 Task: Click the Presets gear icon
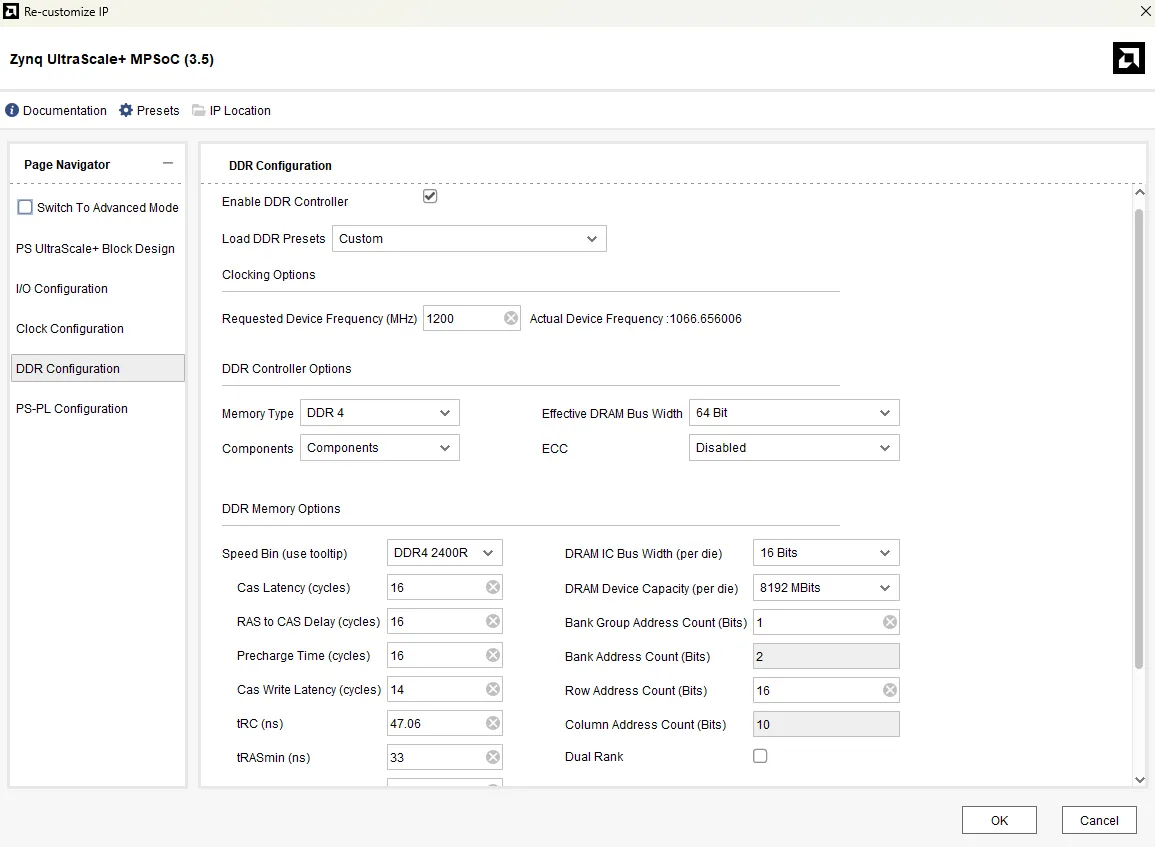(126, 110)
